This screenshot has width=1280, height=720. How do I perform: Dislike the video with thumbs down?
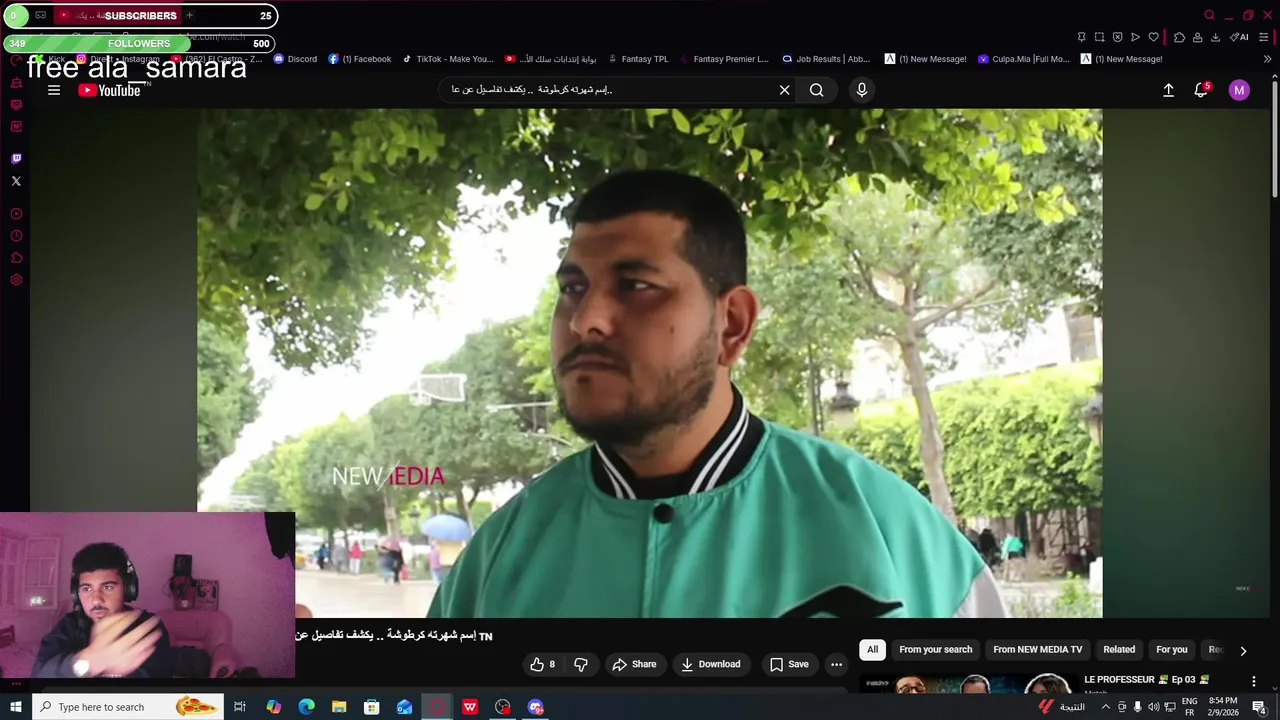coord(581,664)
